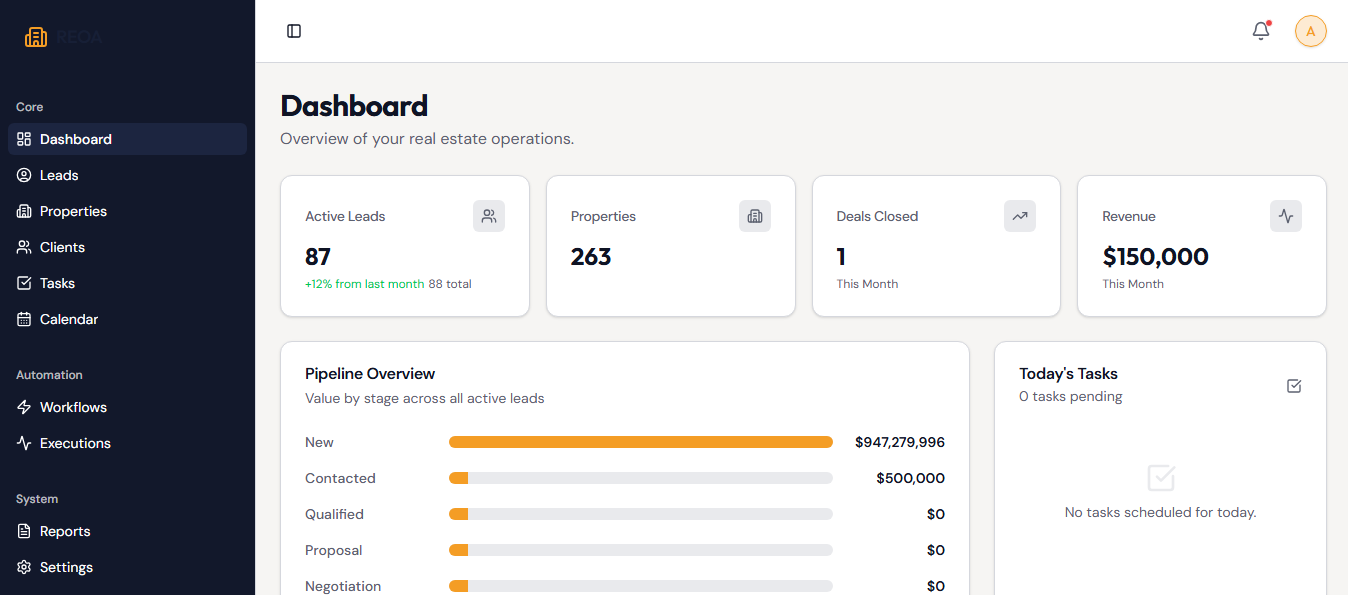Open Reports under System
1348x595 pixels.
point(127,531)
